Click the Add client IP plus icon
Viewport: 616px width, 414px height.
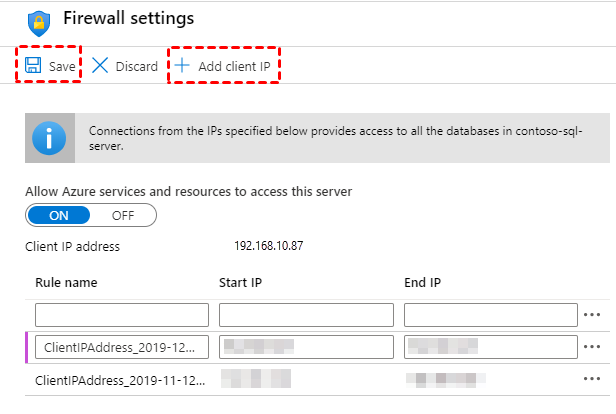[182, 66]
